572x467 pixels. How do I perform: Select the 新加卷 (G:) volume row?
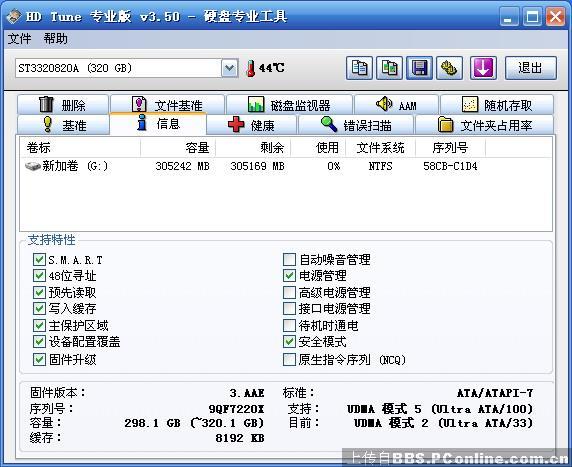(x=286, y=166)
